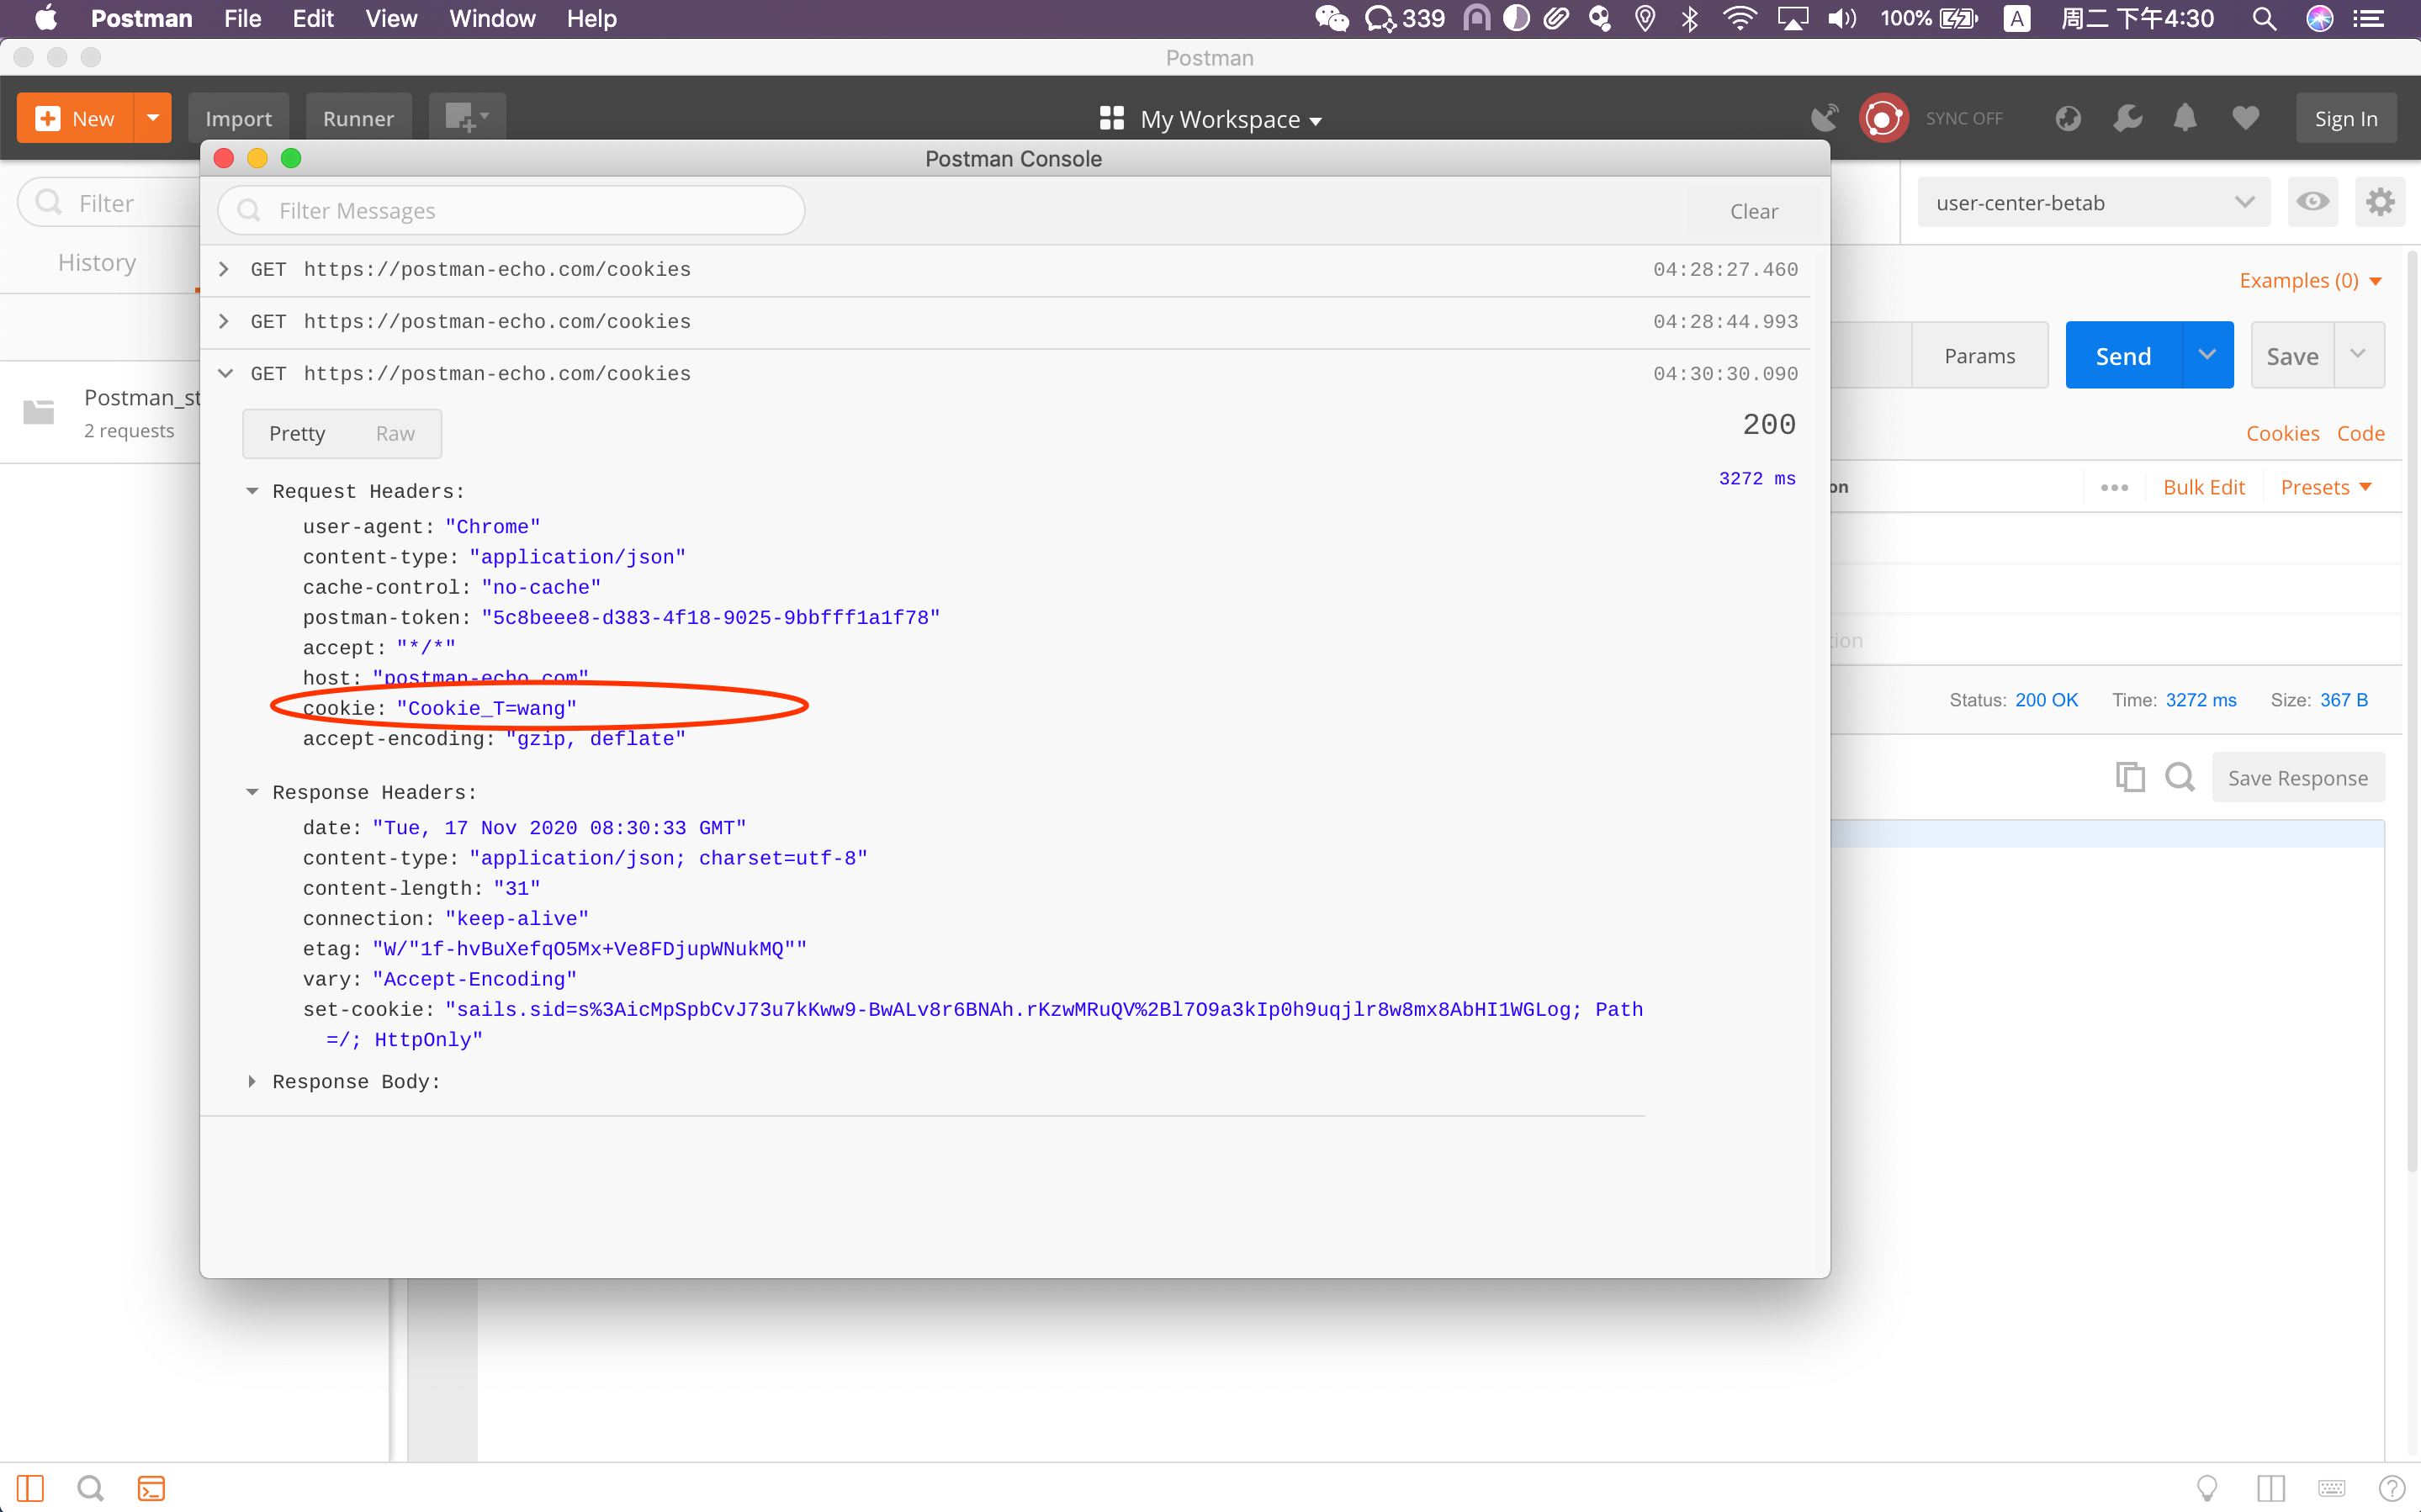Click the help question mark icon
Image resolution: width=2421 pixels, height=1512 pixels.
2392,1488
